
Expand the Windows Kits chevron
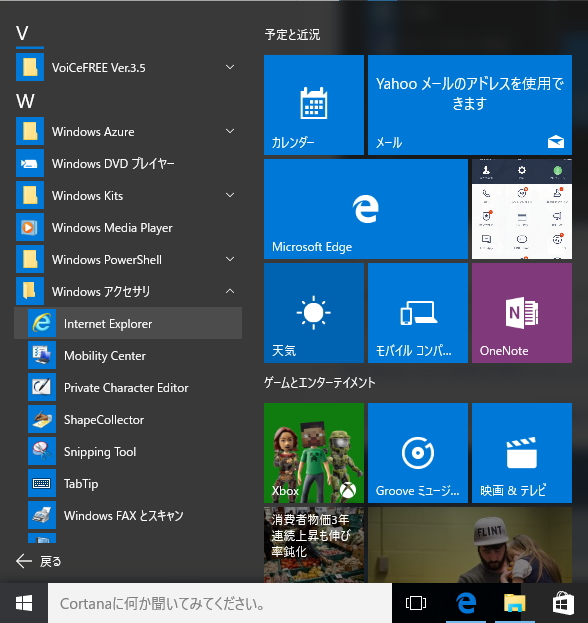pyautogui.click(x=230, y=195)
